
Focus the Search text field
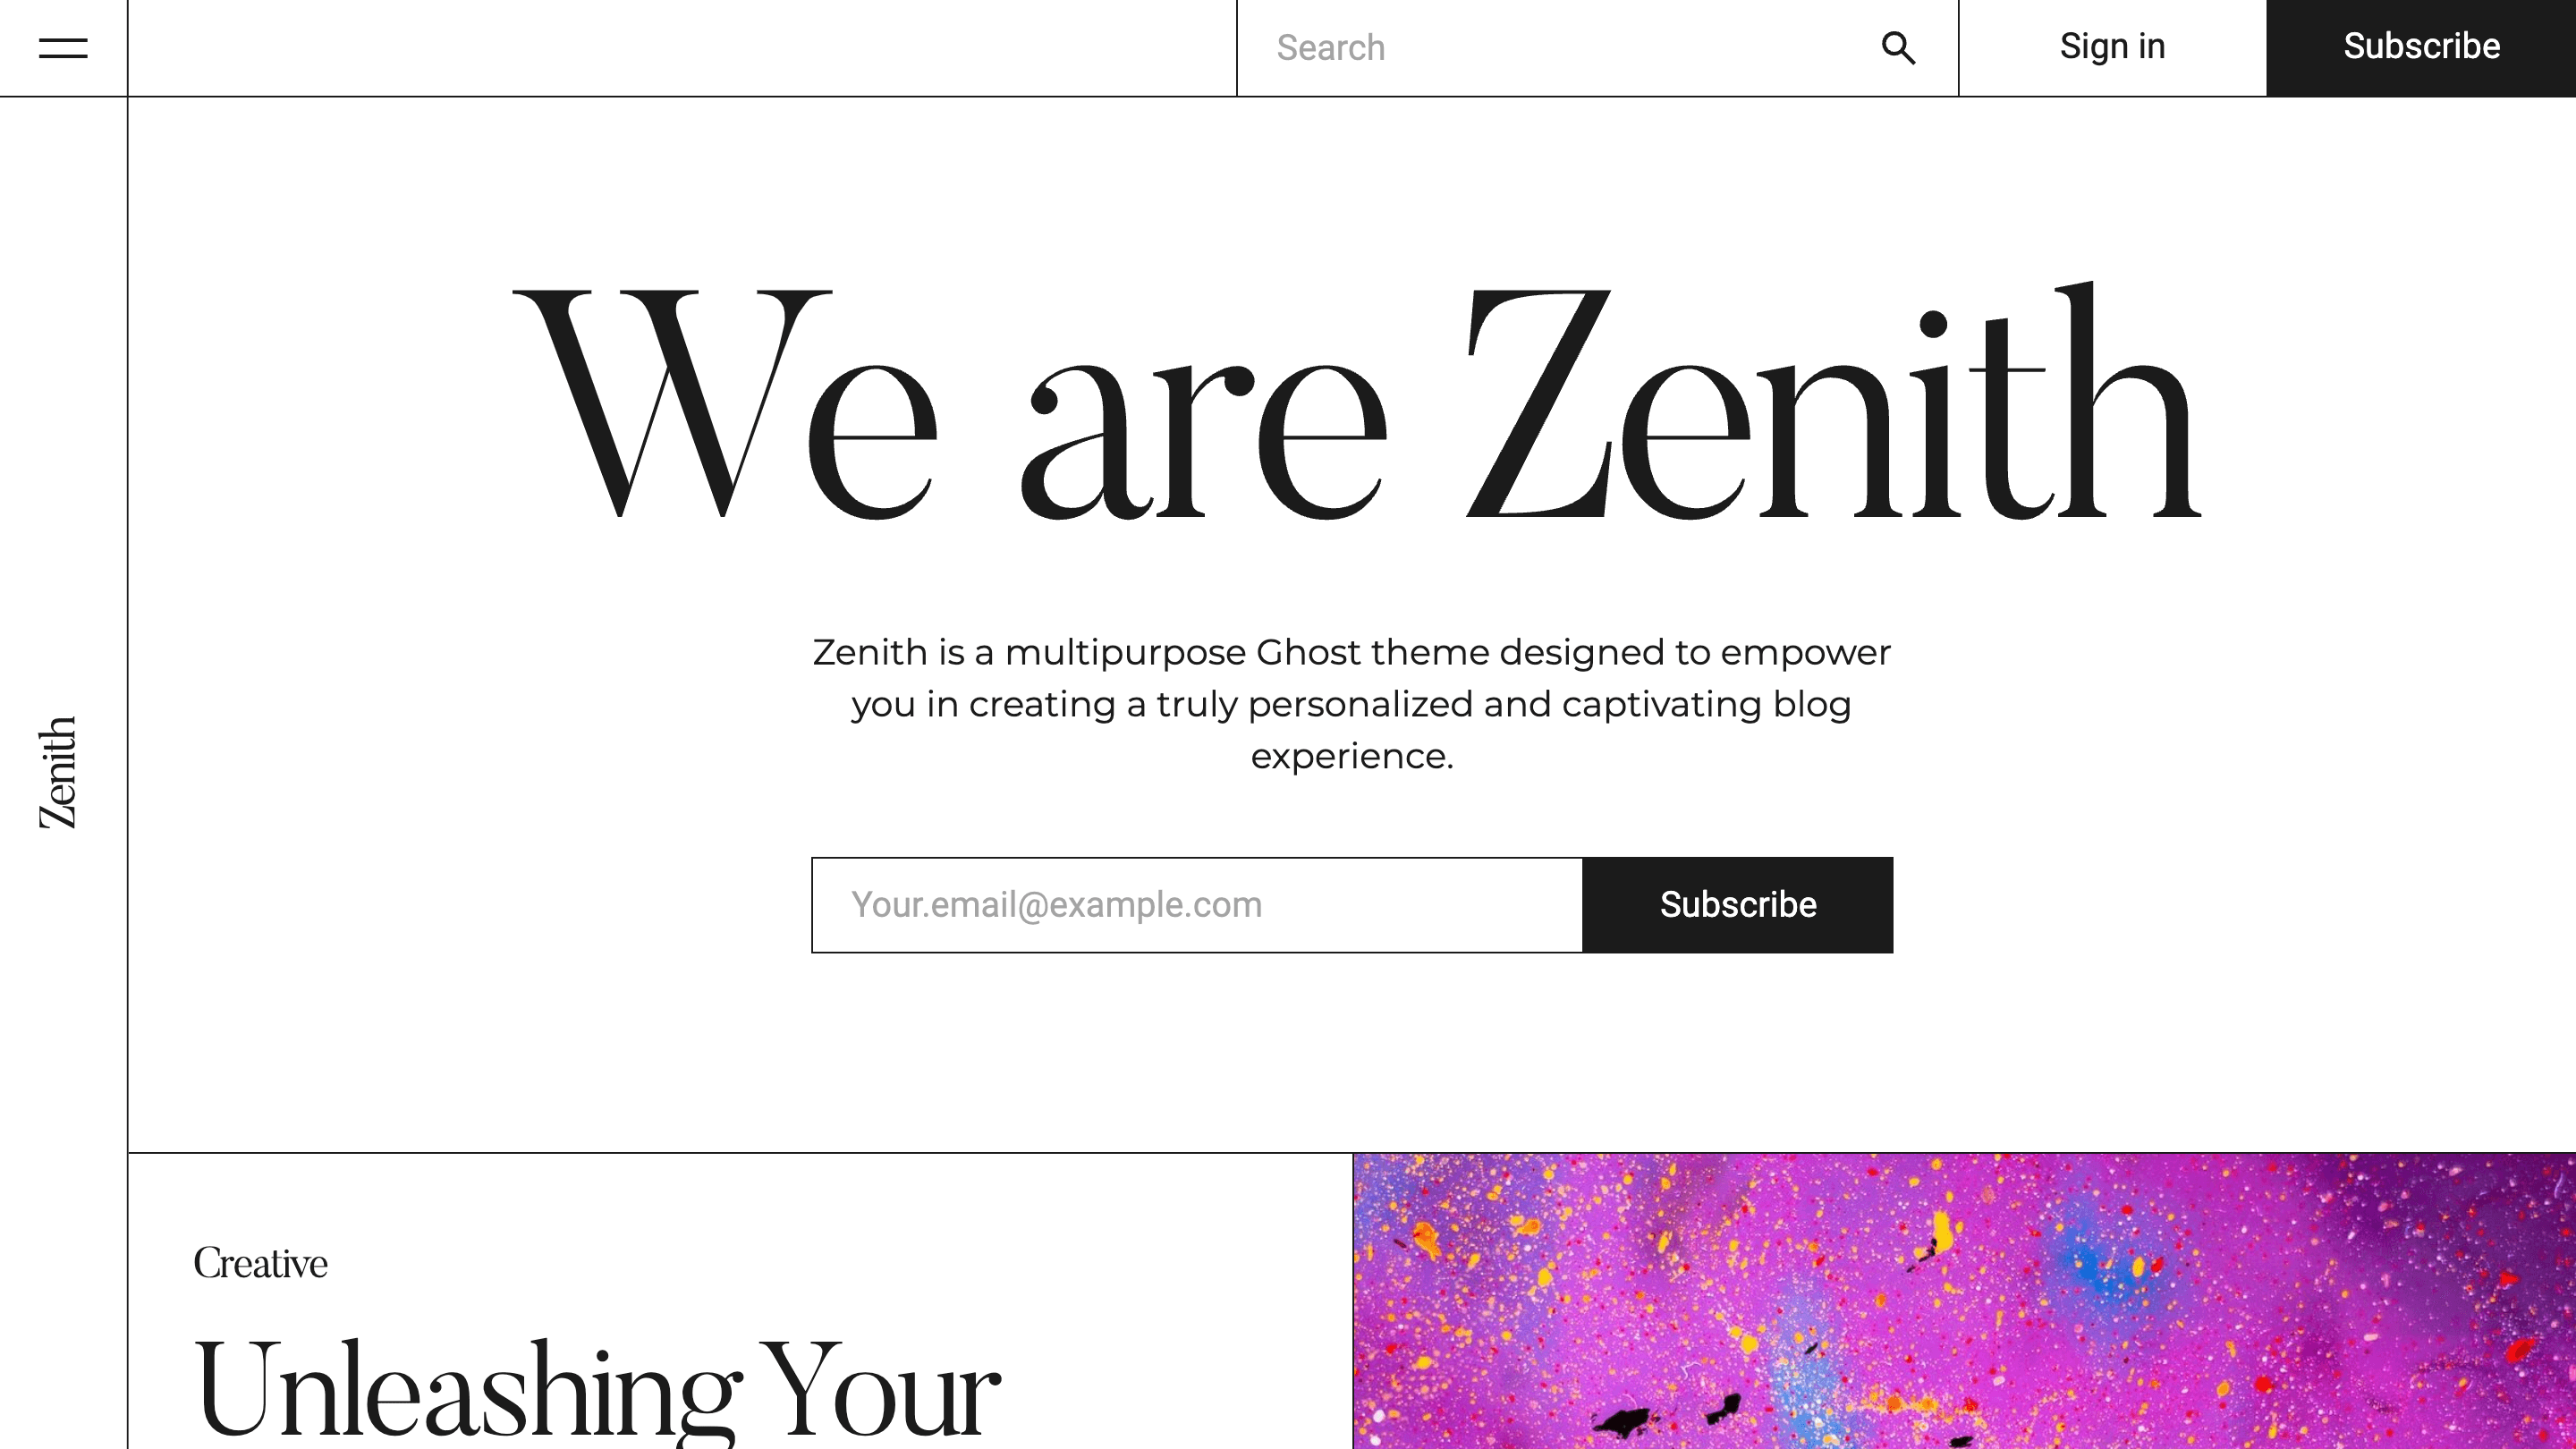pos(1560,48)
